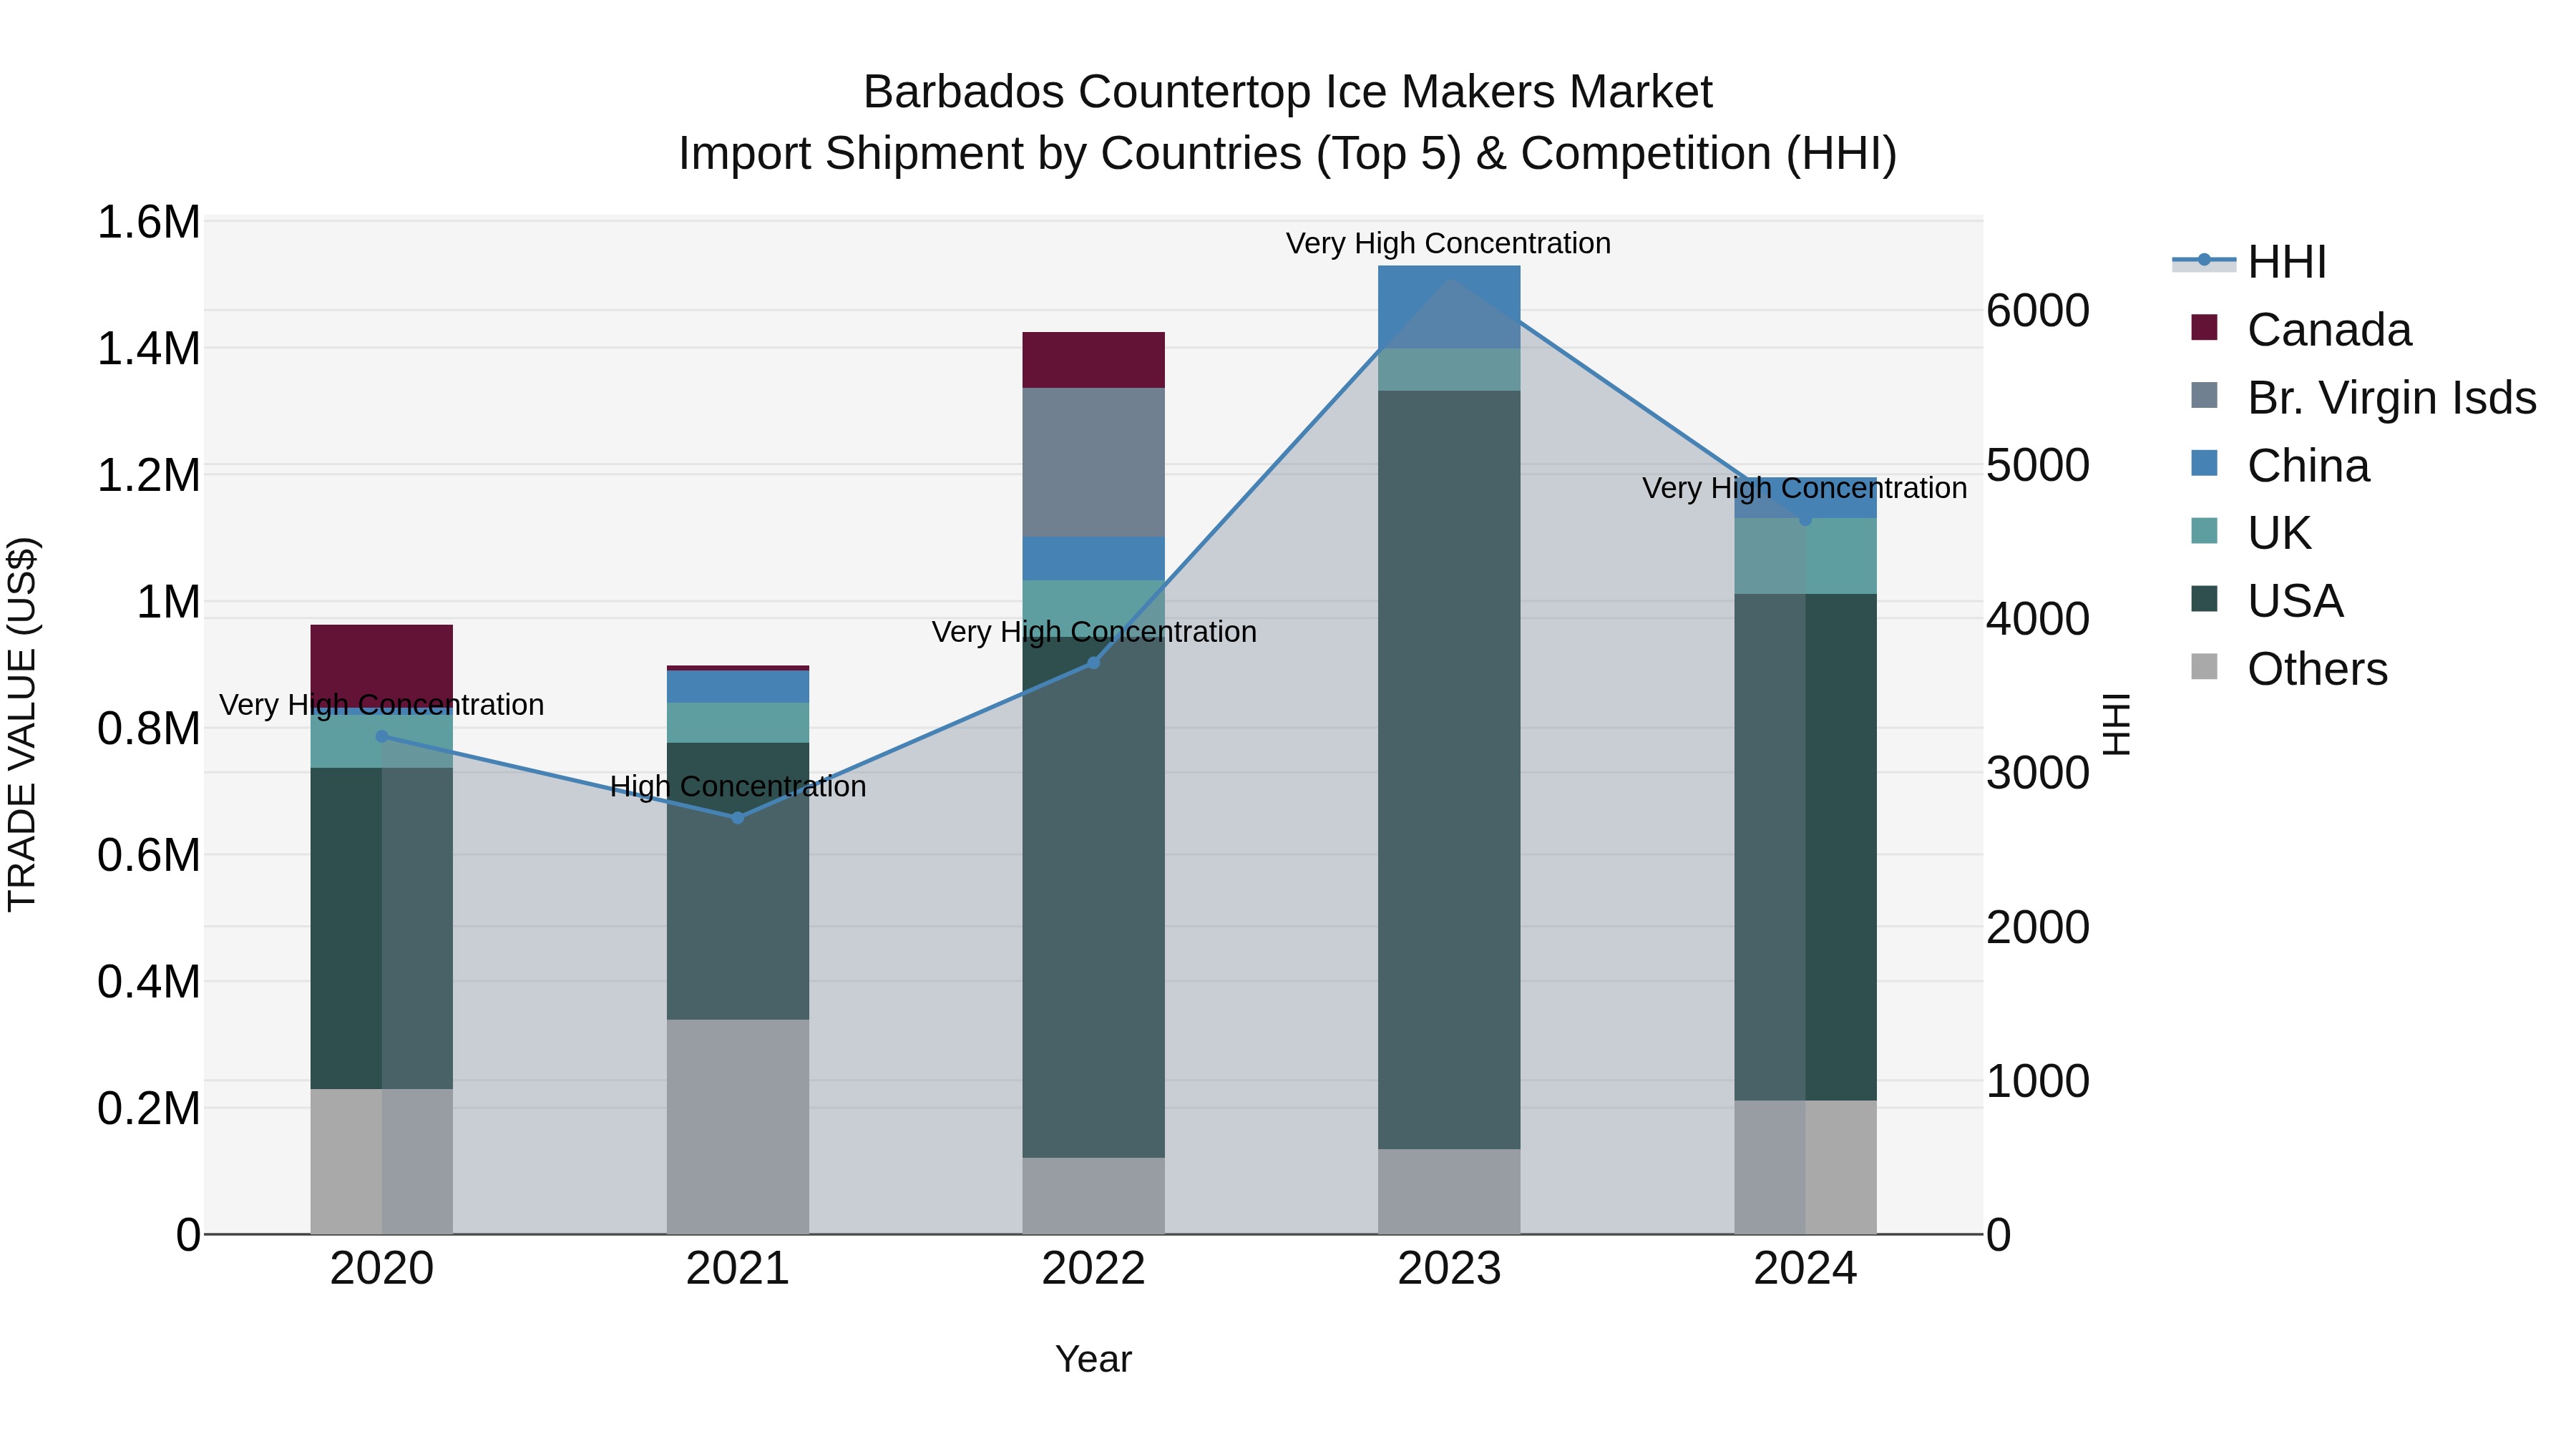
Task: Click the 'High Concentration' annotation at 2021
Action: pyautogui.click(x=738, y=787)
